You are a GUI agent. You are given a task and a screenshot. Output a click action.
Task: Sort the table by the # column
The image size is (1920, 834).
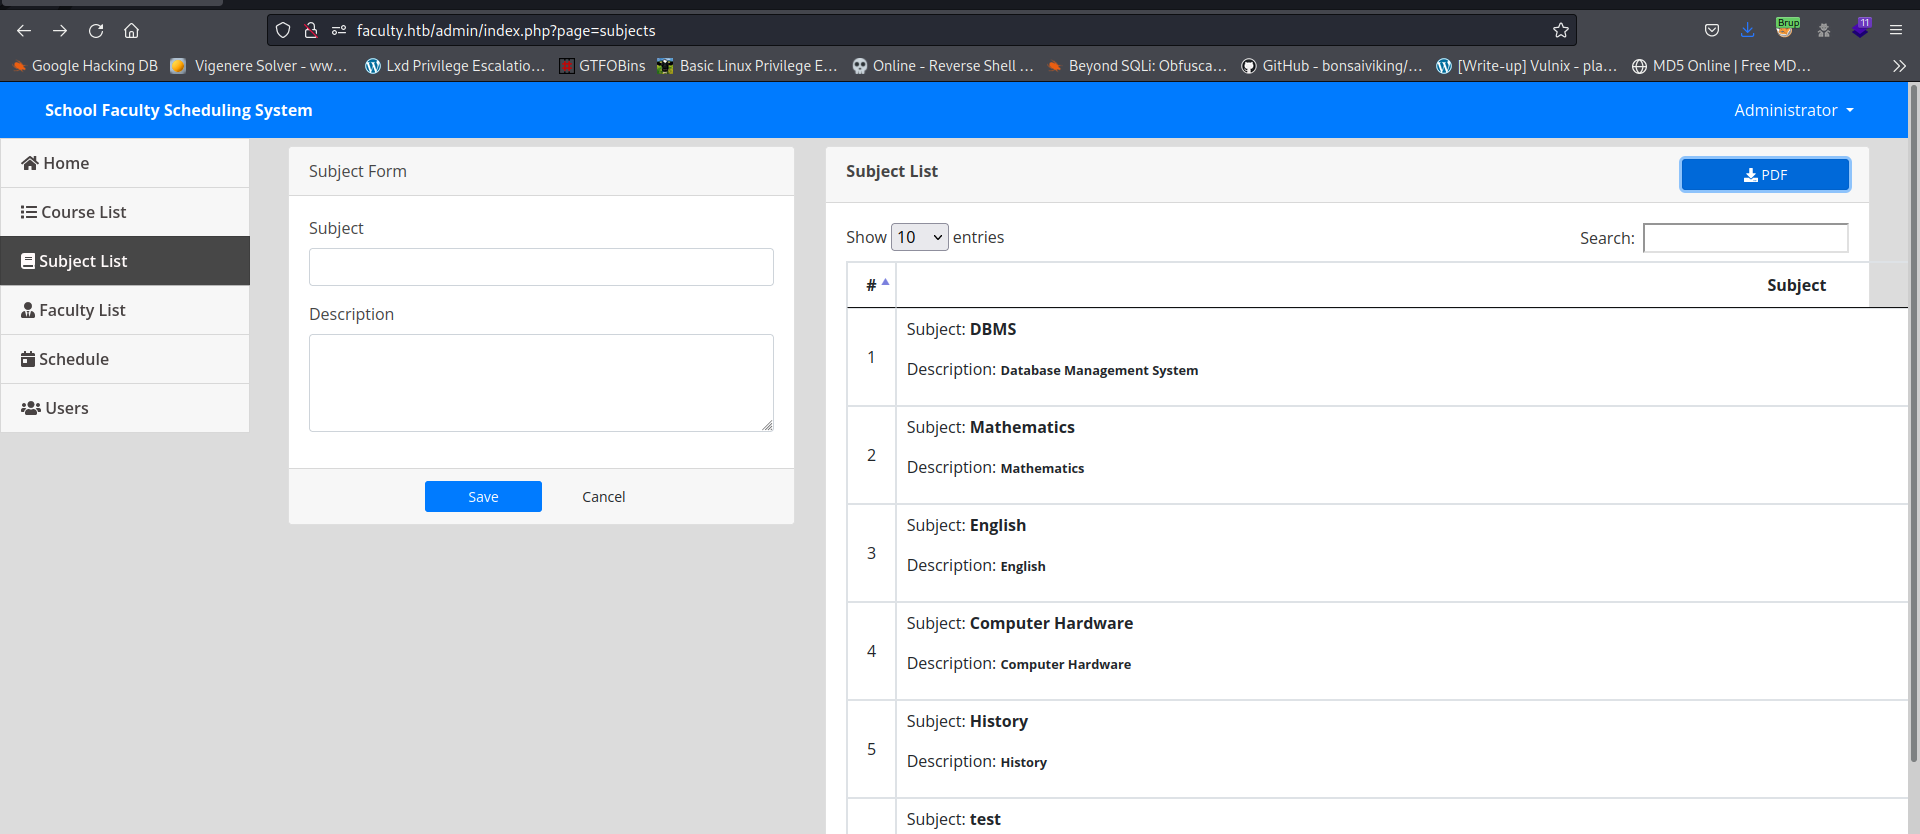872,286
